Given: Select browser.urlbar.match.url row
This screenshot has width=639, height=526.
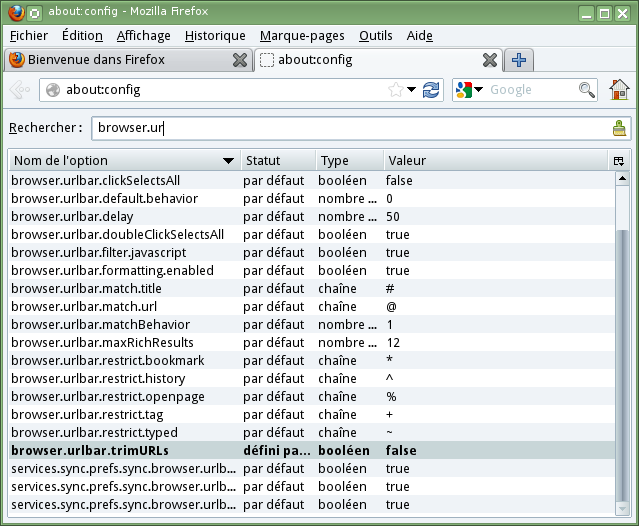Looking at the screenshot, I should 312,306.
